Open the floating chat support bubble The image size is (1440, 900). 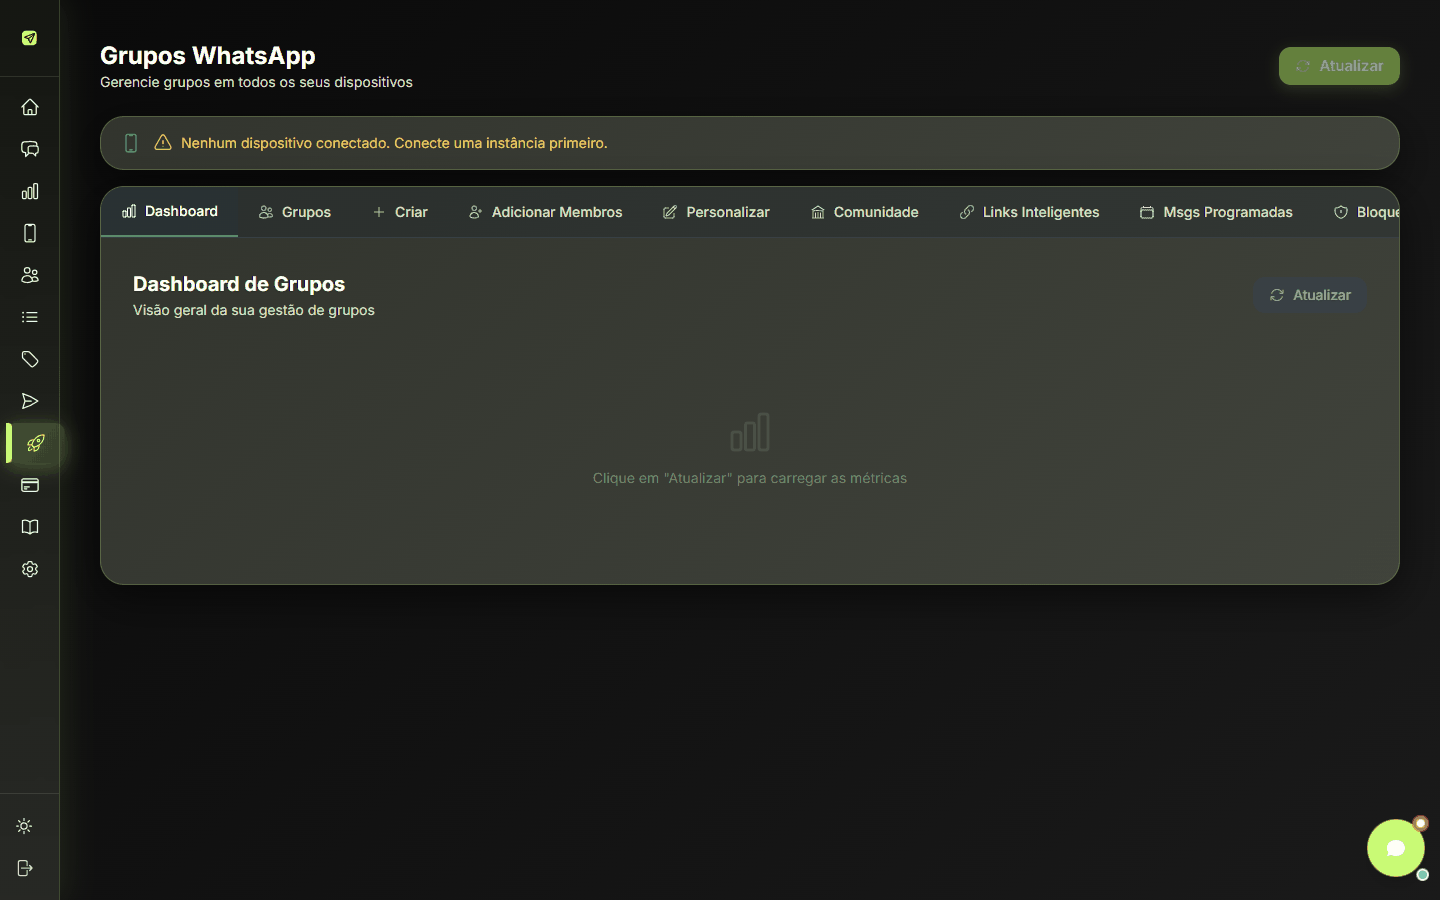pyautogui.click(x=1395, y=848)
